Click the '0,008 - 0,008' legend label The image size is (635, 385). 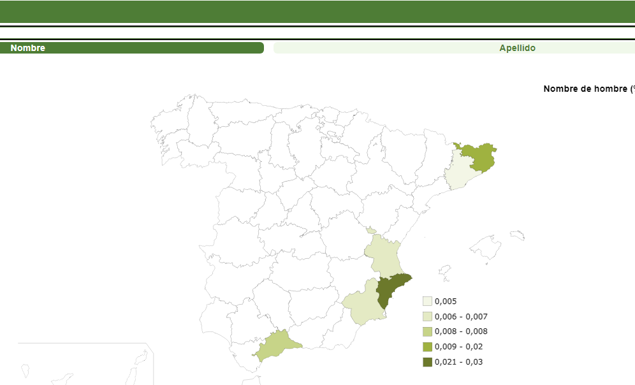coord(461,332)
